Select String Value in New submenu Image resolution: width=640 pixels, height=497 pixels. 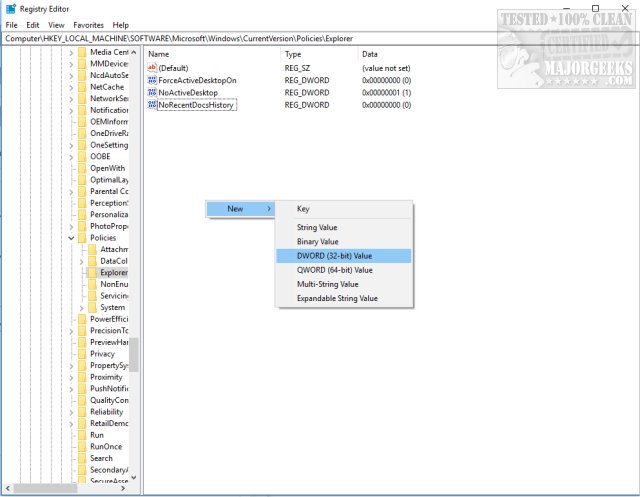(x=344, y=227)
